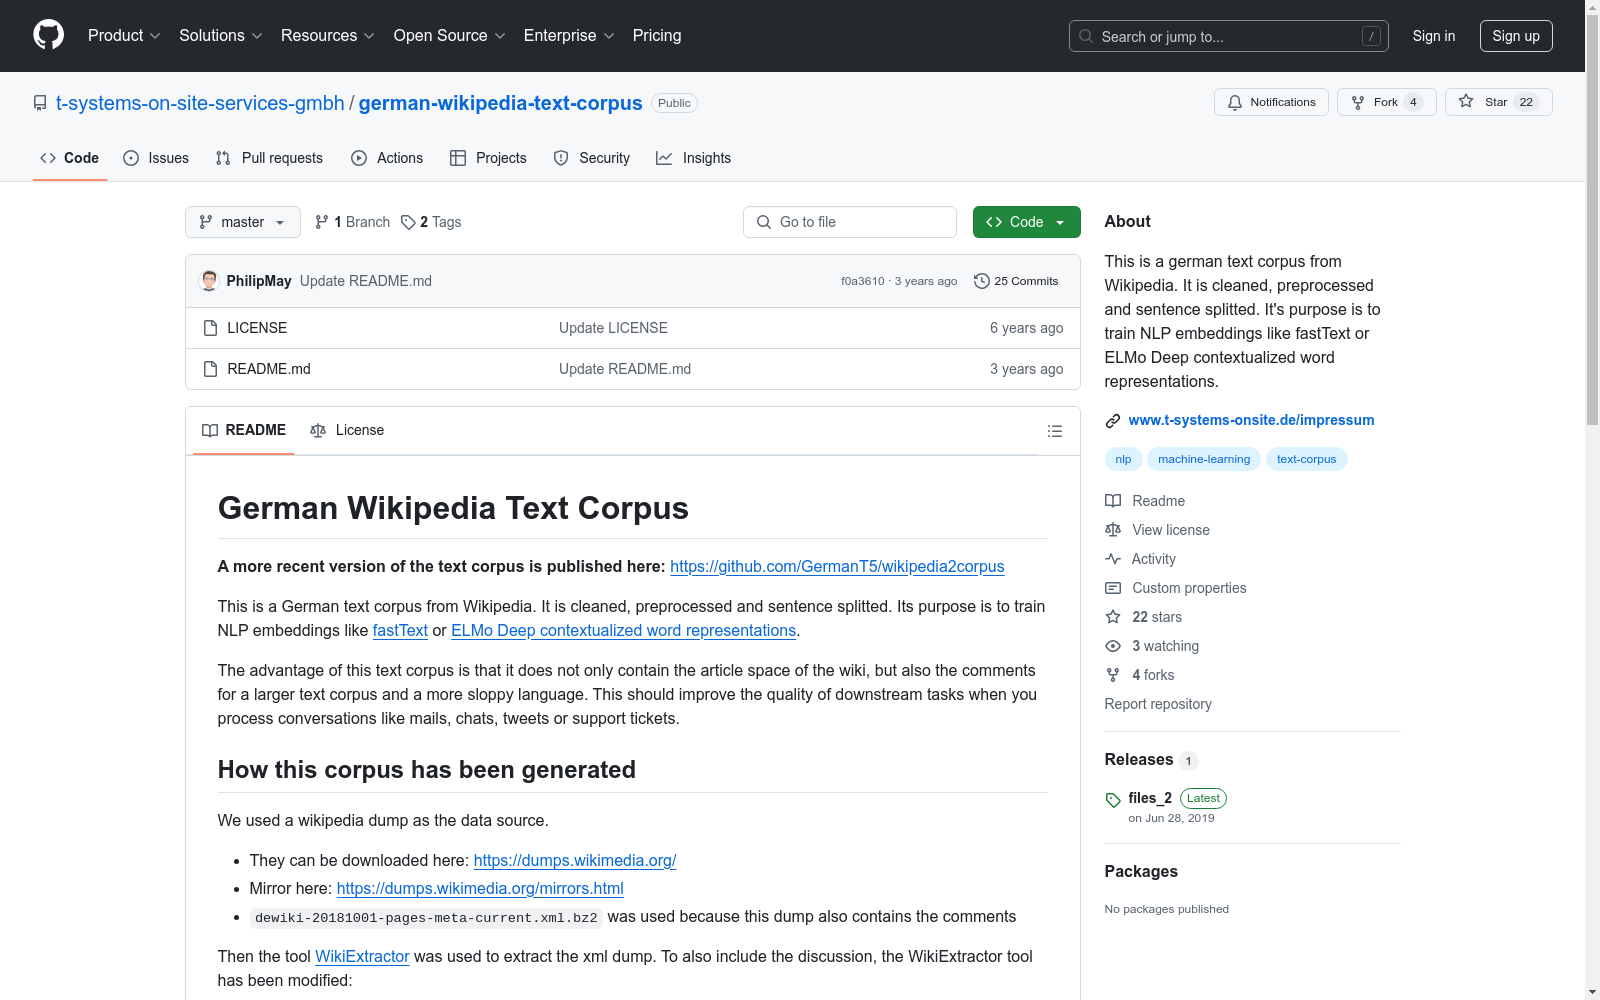Screen dimensions: 1600x1000
Task: Click the repository icon before owner name
Action: pyautogui.click(x=40, y=103)
